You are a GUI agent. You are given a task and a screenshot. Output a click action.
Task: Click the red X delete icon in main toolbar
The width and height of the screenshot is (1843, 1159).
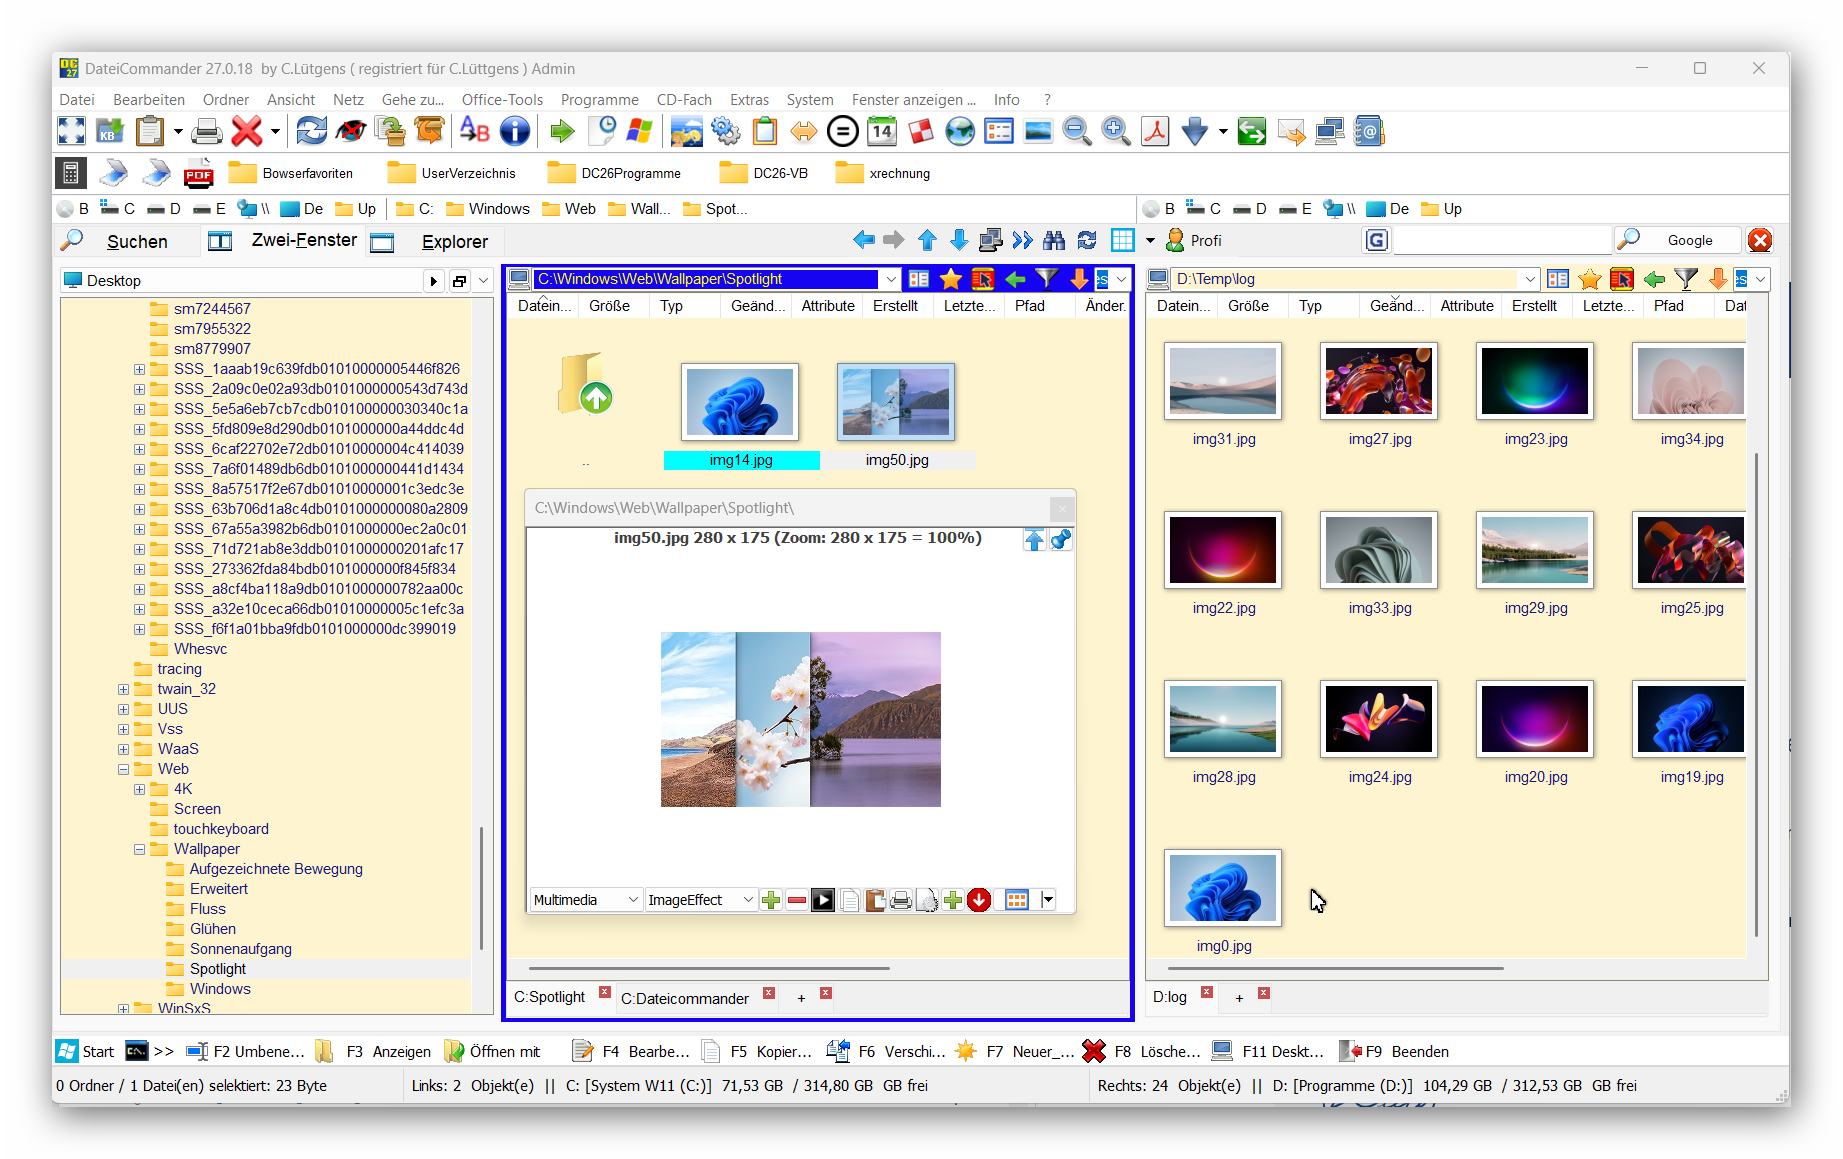pos(247,131)
